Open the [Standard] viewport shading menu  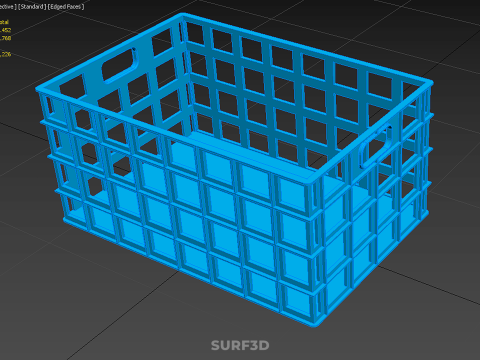[x=32, y=7]
